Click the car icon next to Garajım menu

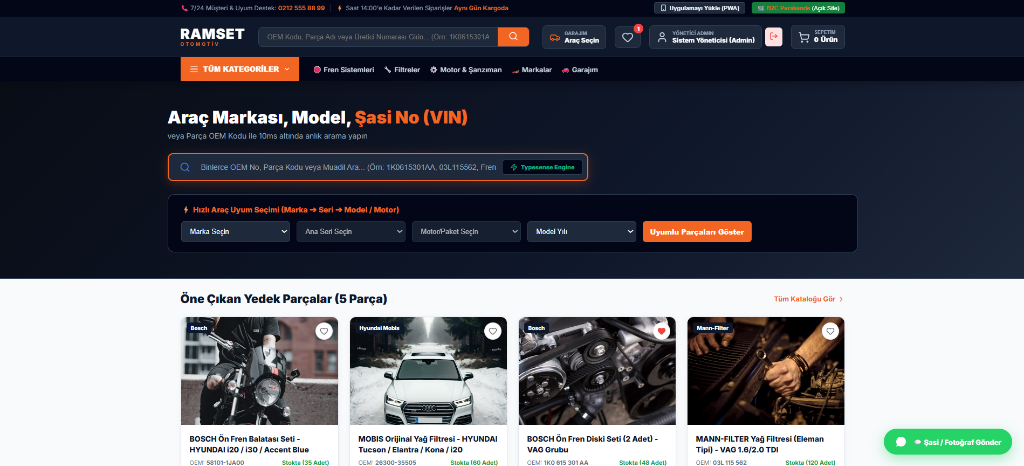566,69
